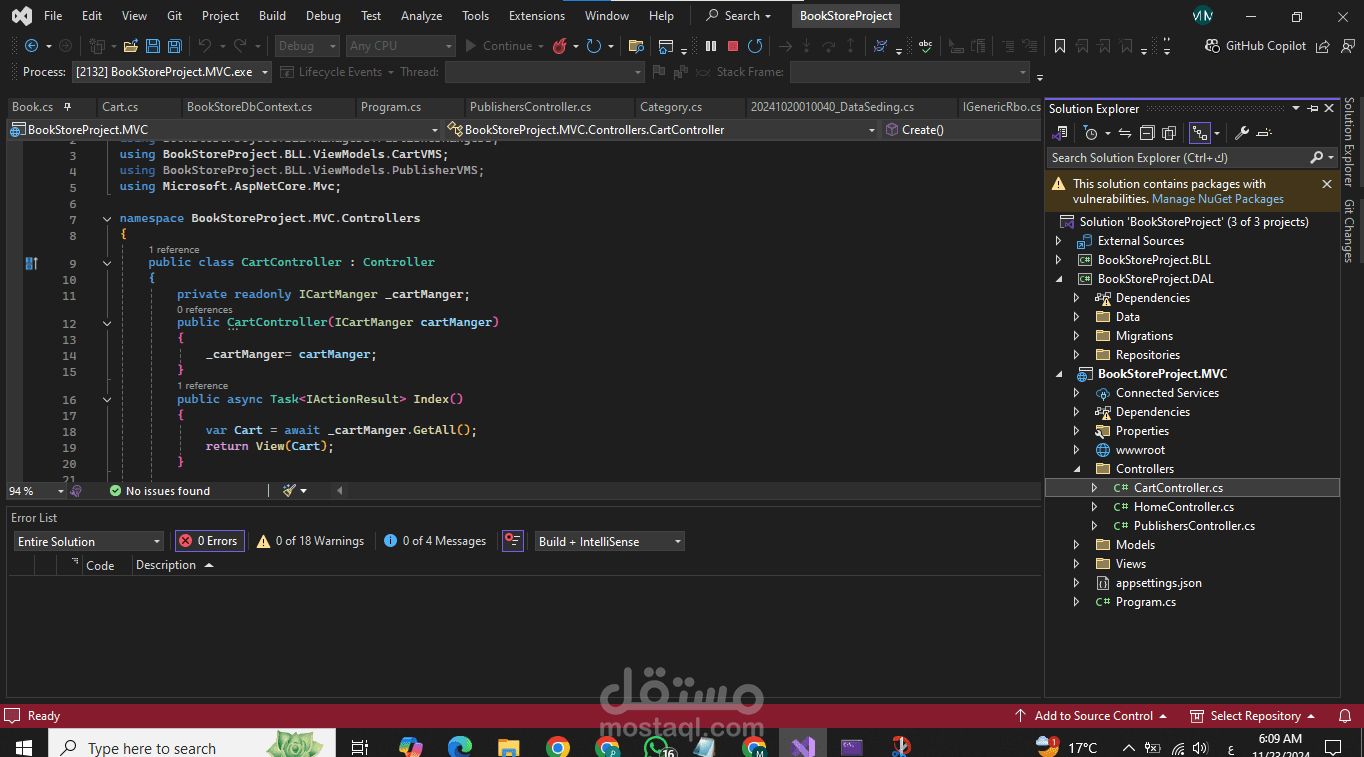Click Show All Files in Solution Explorer

point(1168,133)
